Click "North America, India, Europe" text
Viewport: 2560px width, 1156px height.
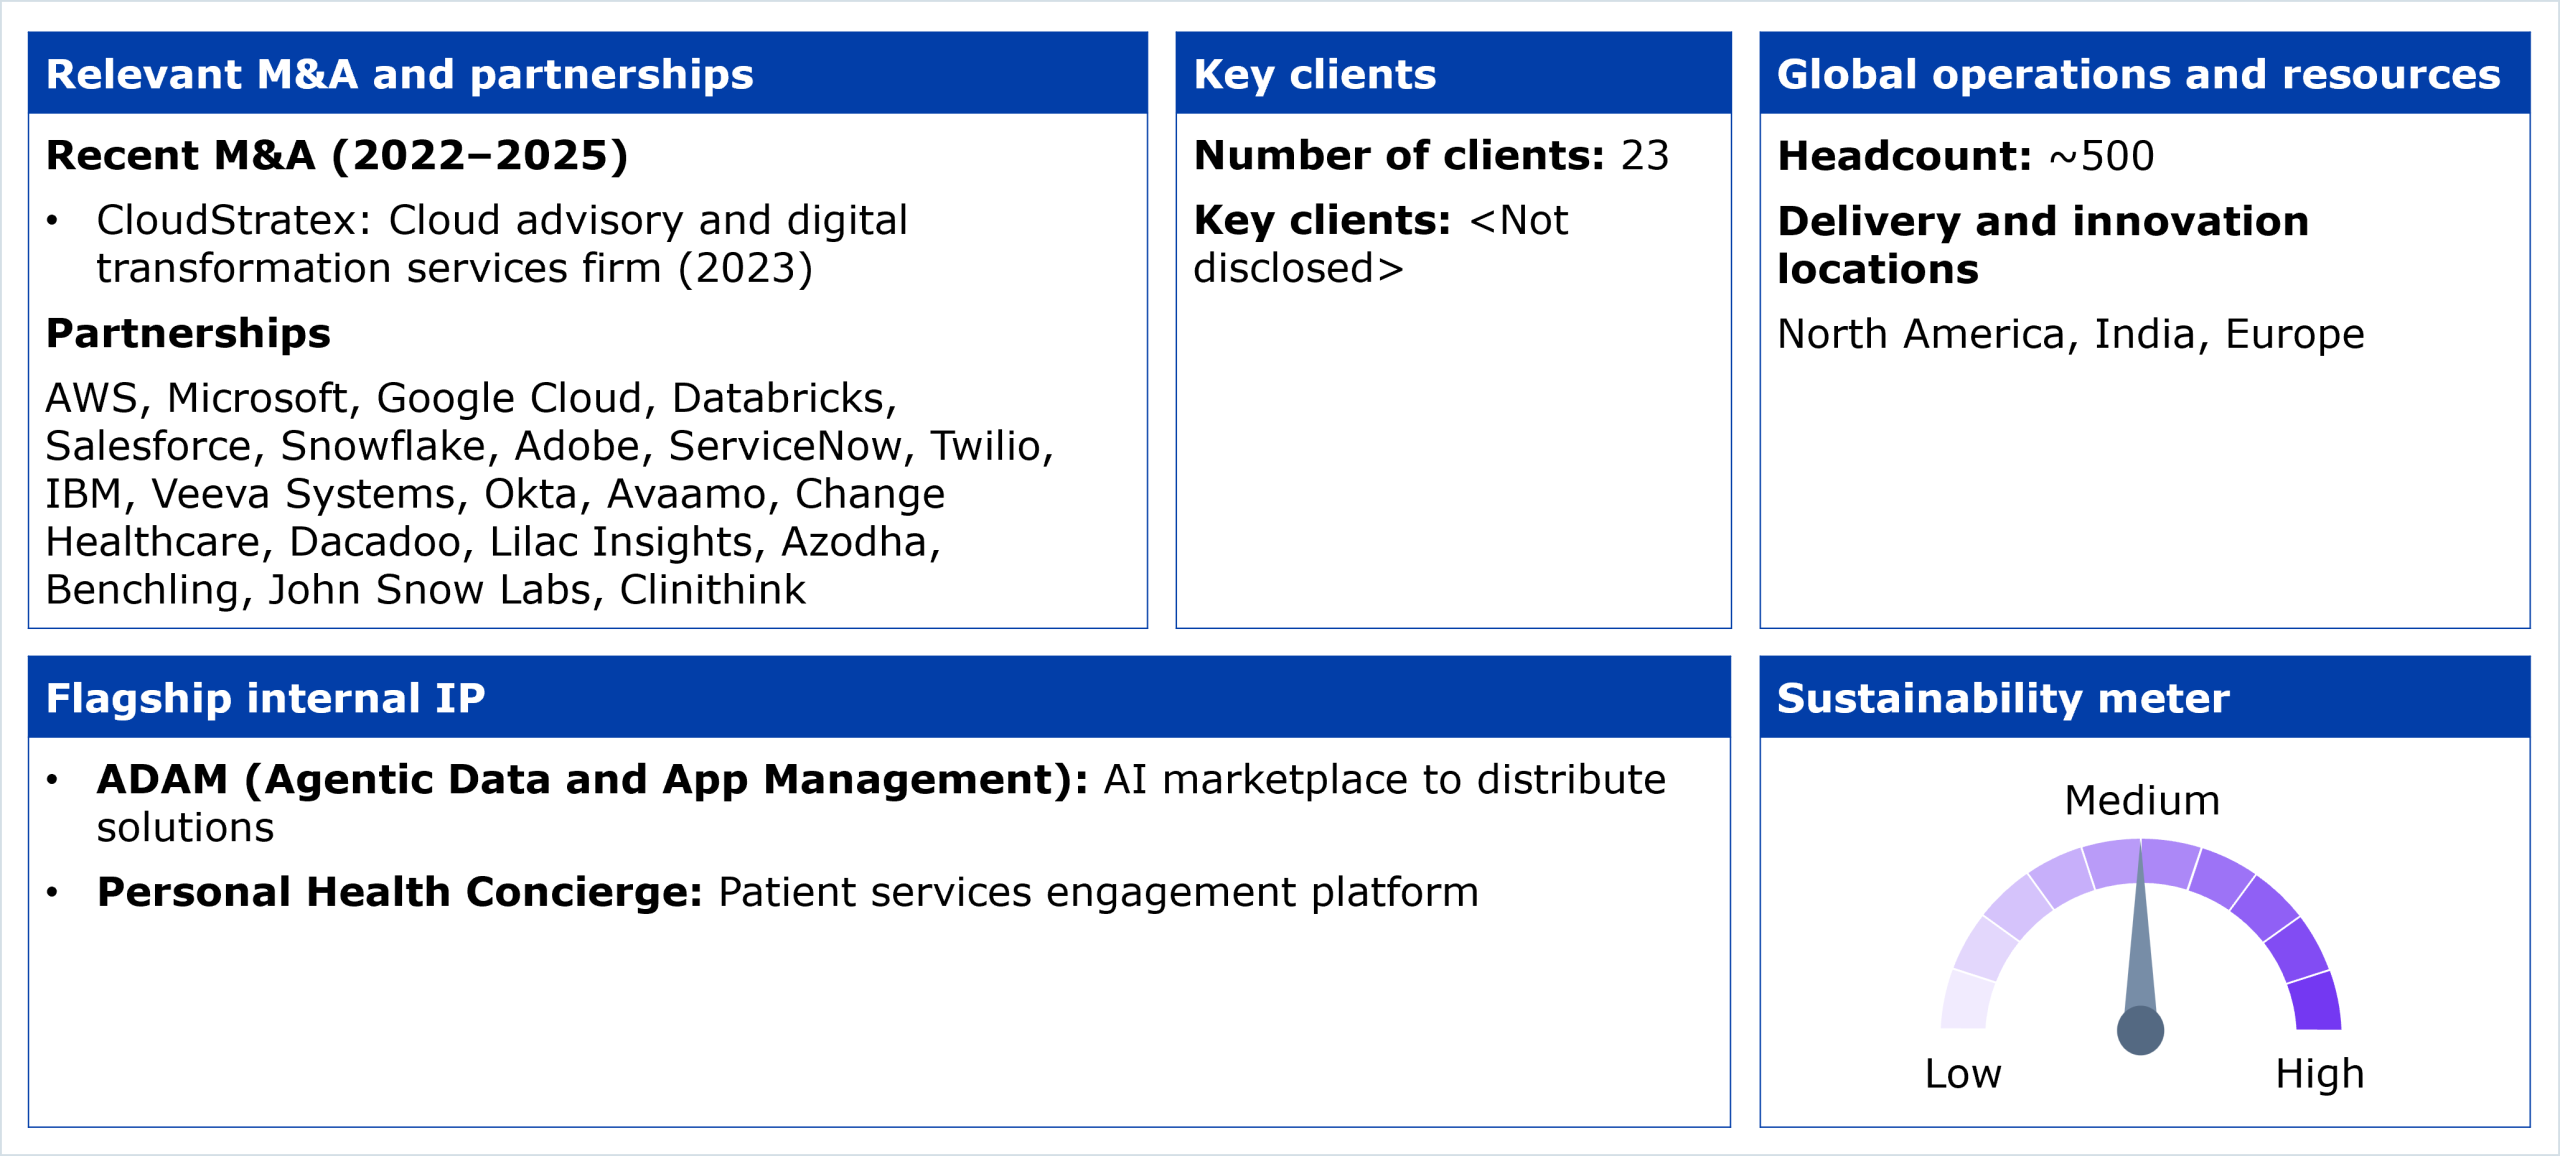pos(2070,334)
